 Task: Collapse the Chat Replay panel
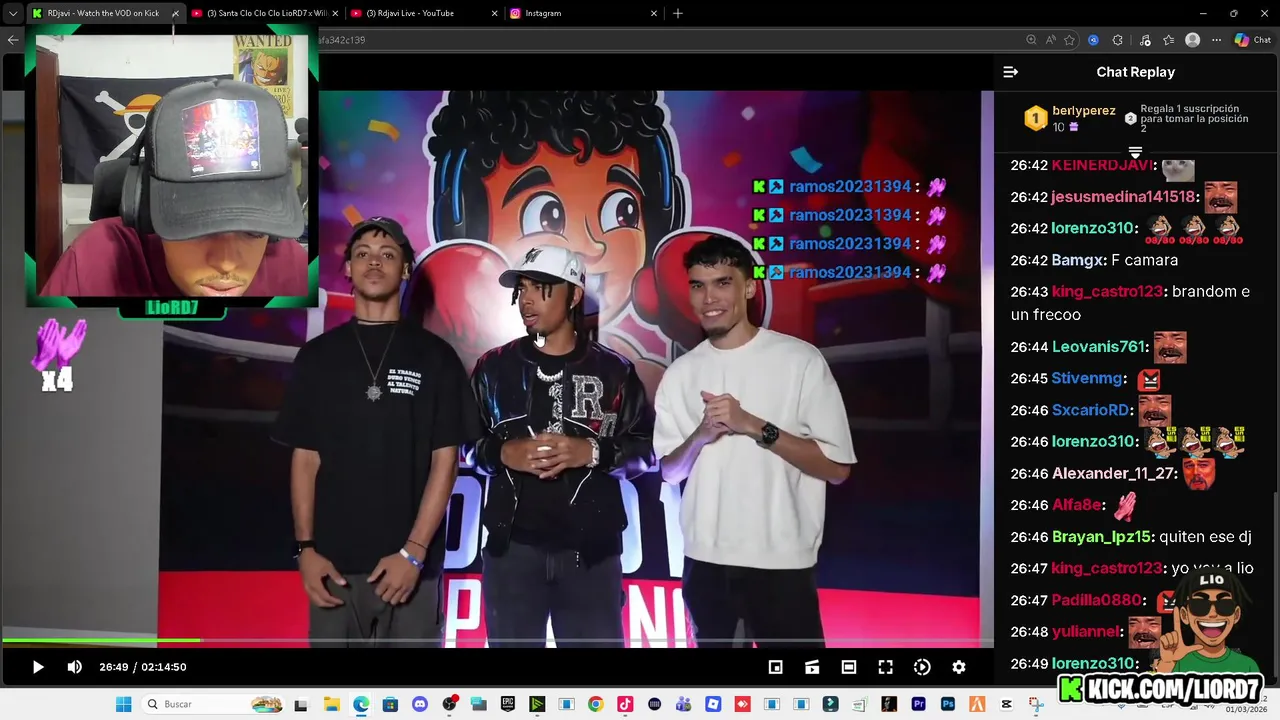[1010, 72]
